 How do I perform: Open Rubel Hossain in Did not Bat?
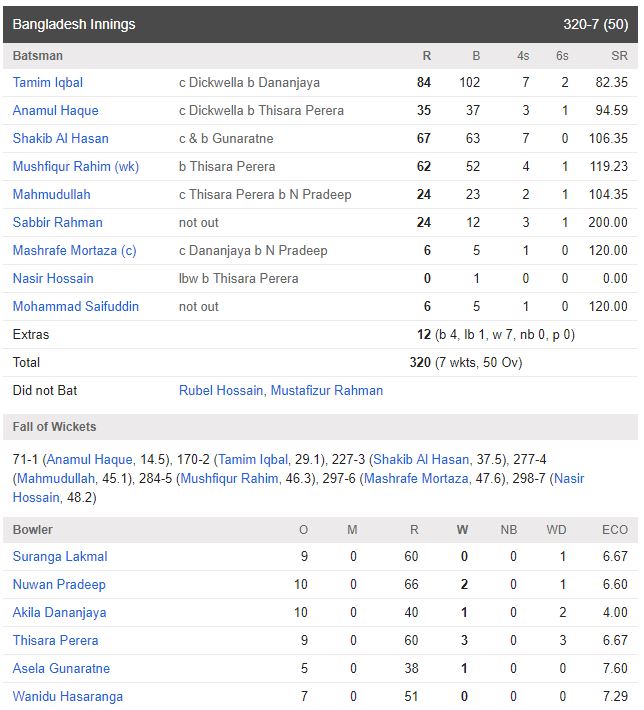click(221, 390)
